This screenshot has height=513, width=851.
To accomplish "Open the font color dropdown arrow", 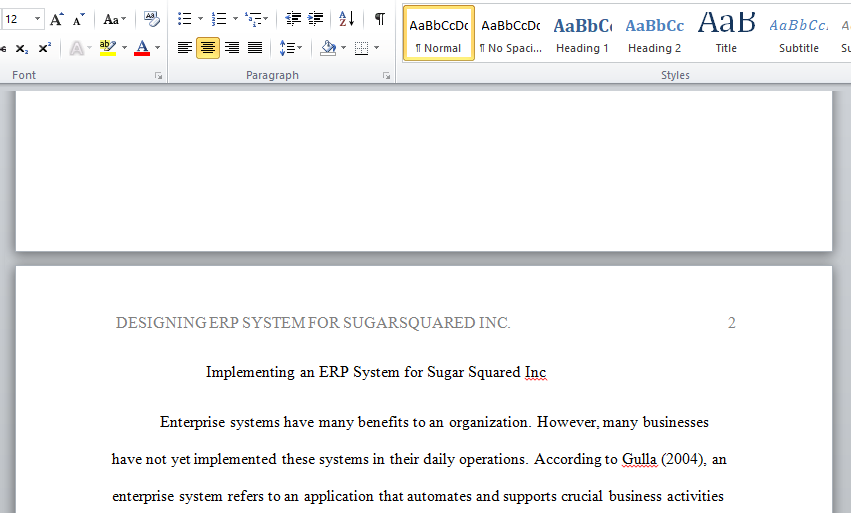I will (157, 48).
